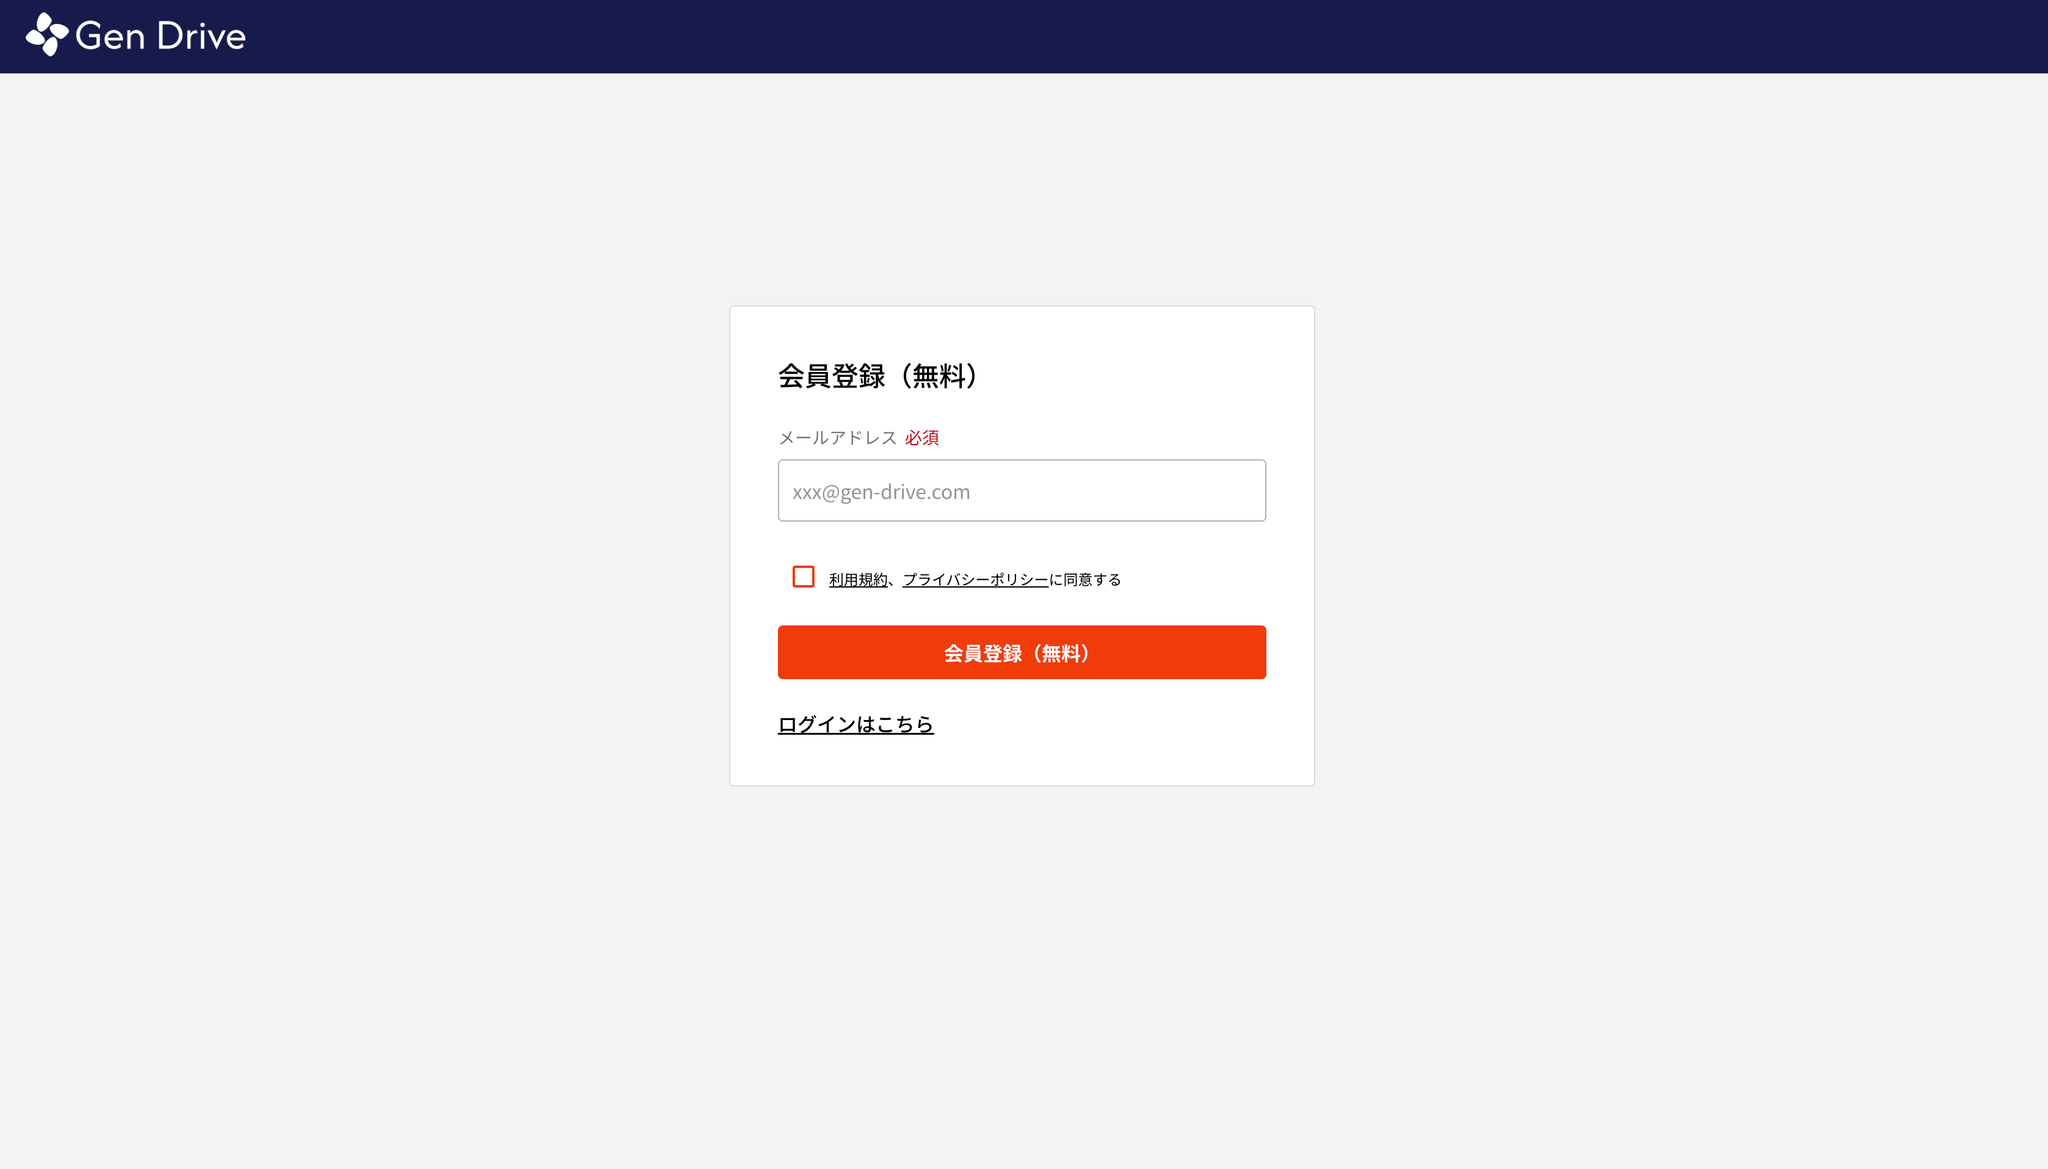Click the orange 会員登録（無料）button

1022,652
